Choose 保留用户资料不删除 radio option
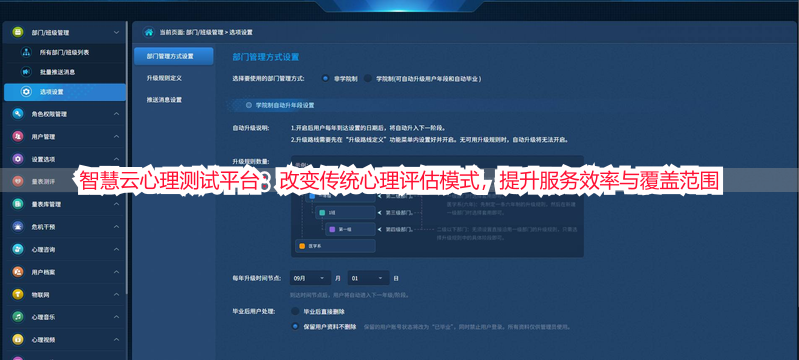The width and height of the screenshot is (799, 360). [295, 326]
